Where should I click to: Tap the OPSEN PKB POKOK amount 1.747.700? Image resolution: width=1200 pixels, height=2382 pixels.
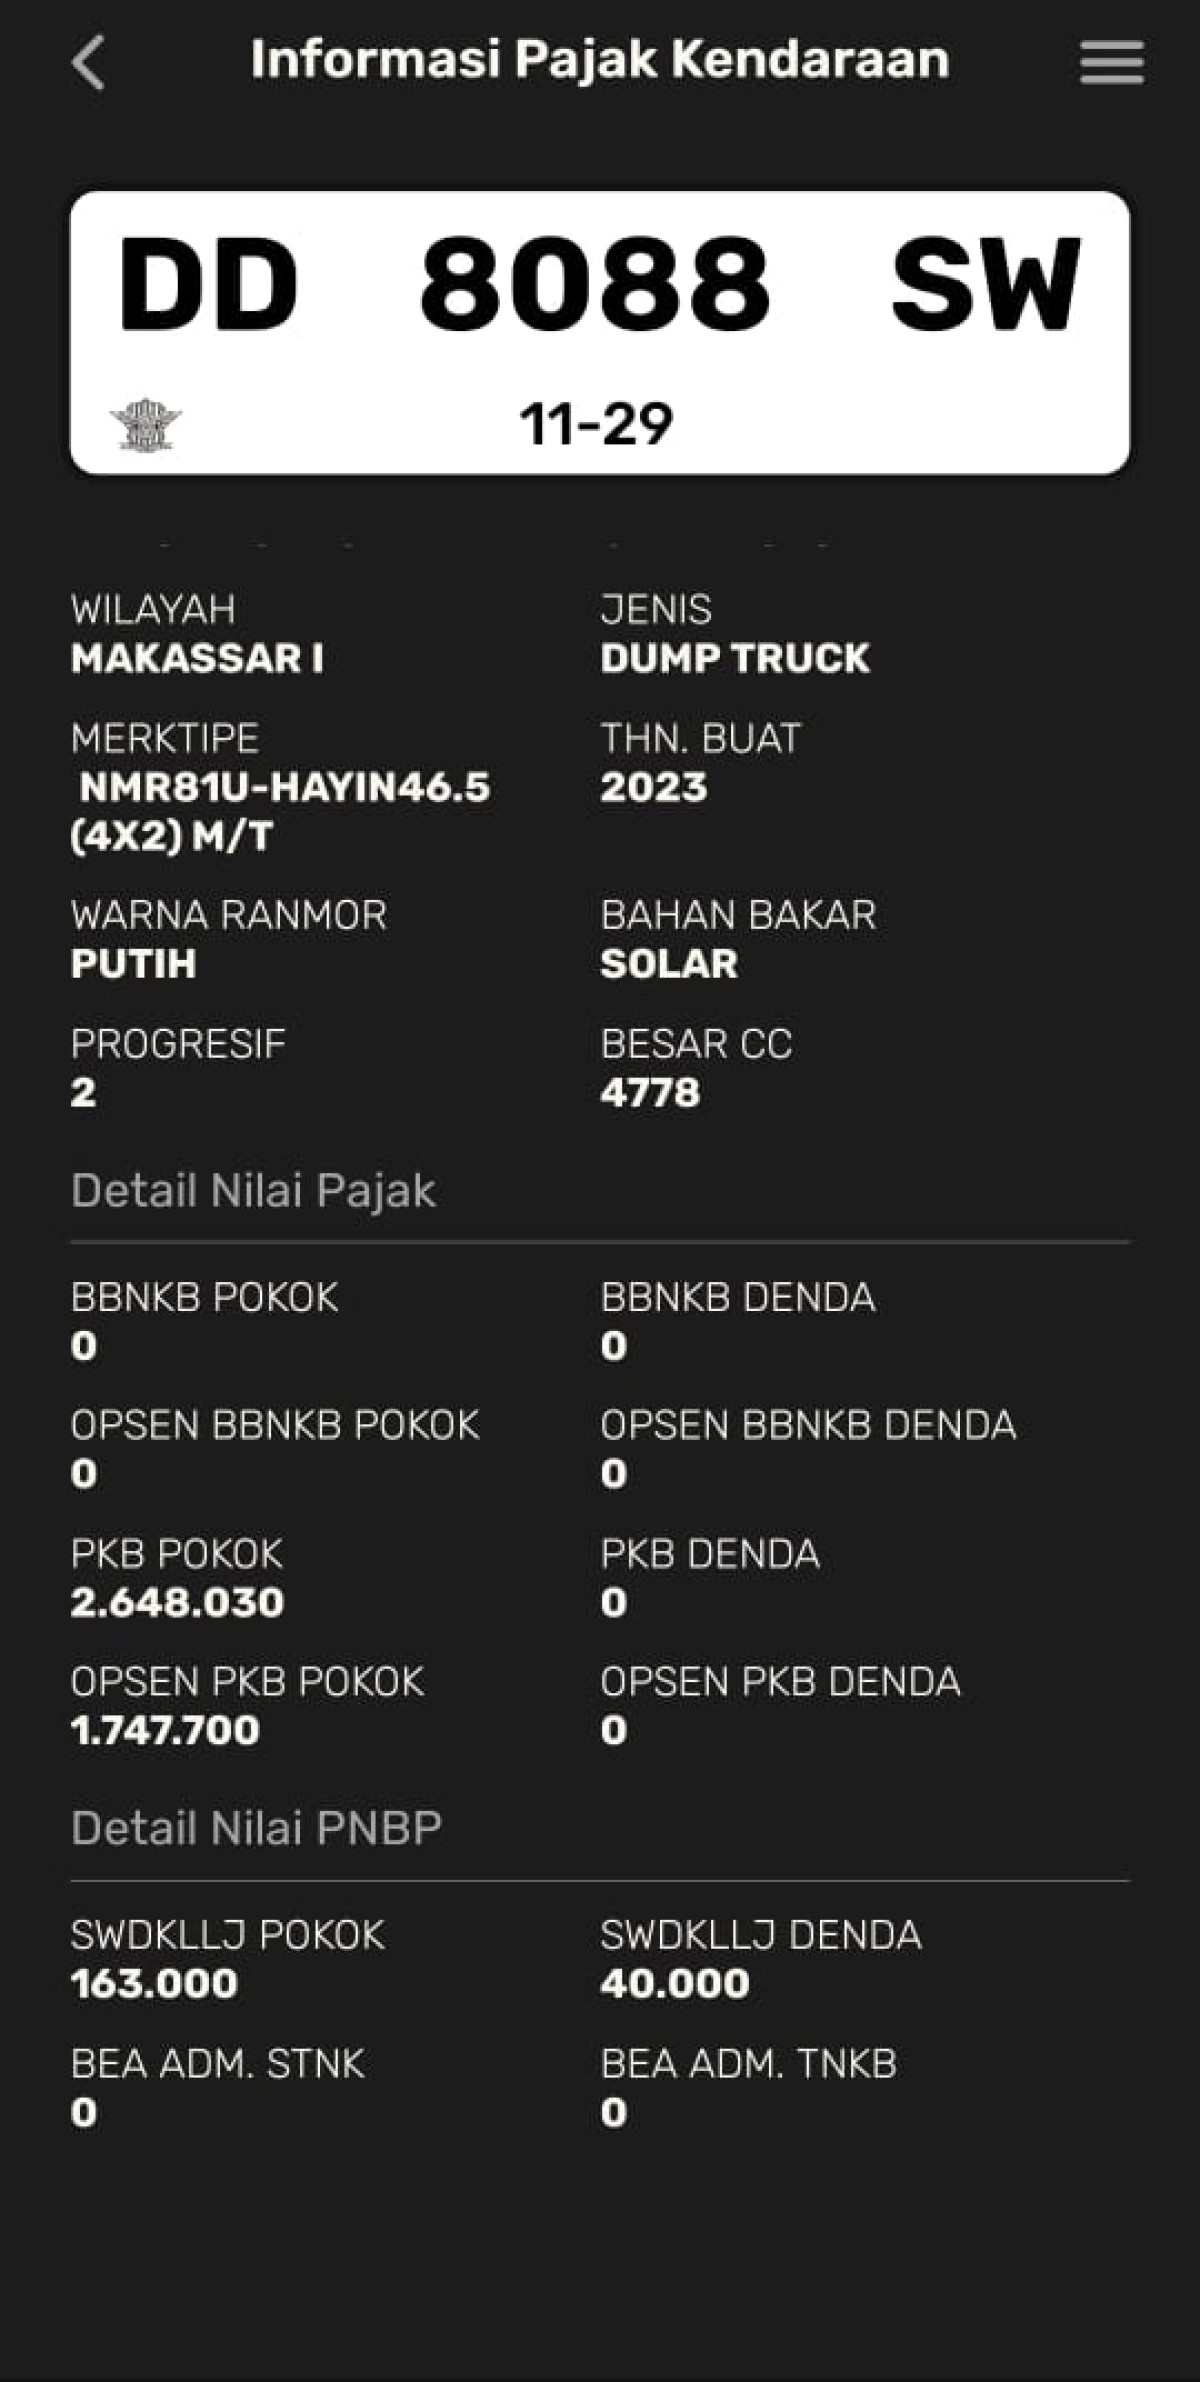pos(165,1730)
